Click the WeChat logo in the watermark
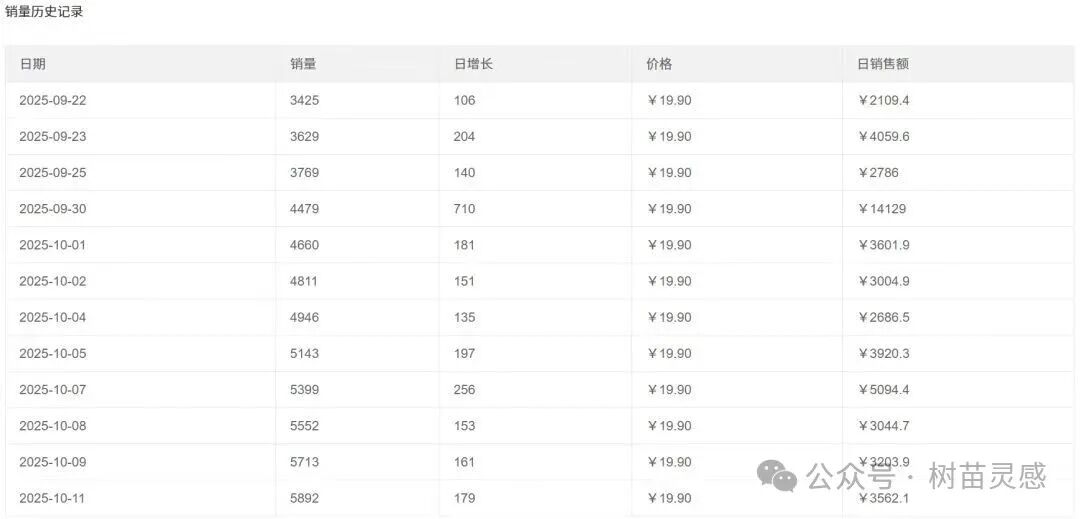Image resolution: width=1080 pixels, height=519 pixels. (777, 476)
